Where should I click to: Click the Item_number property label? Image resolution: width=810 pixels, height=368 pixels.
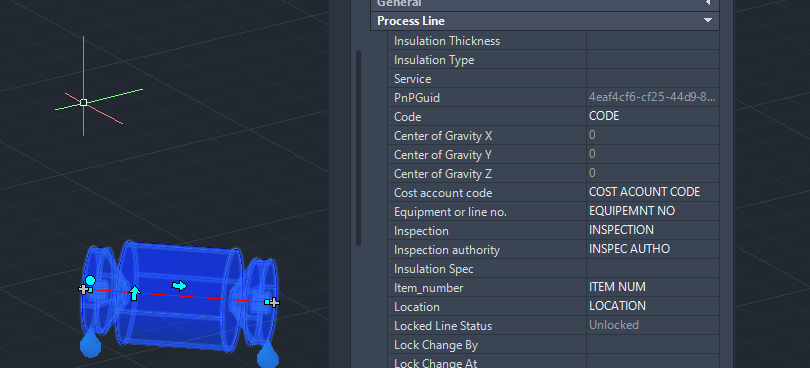pyautogui.click(x=428, y=288)
